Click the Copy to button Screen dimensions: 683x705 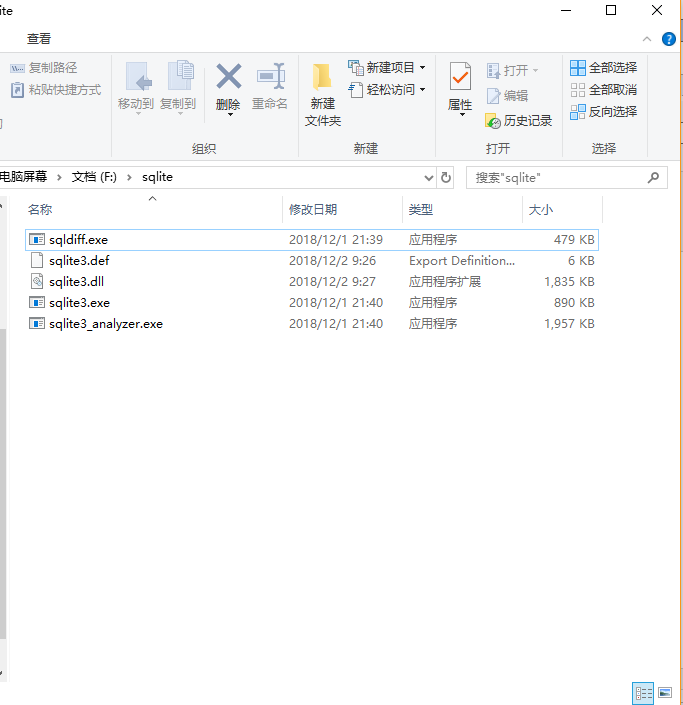point(178,87)
